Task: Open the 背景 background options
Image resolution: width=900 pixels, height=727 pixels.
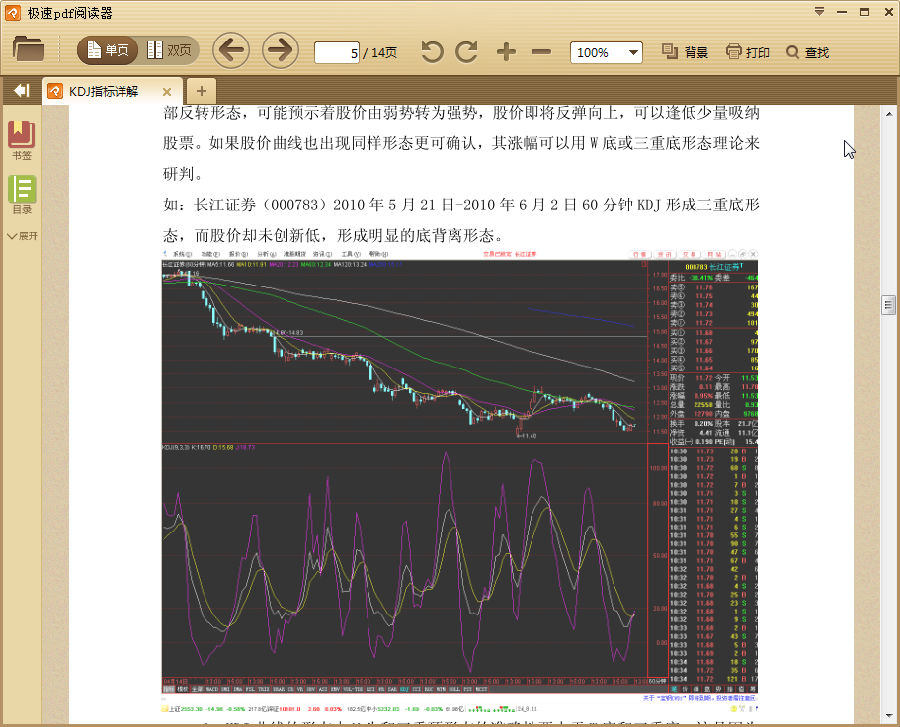Action: 685,52
